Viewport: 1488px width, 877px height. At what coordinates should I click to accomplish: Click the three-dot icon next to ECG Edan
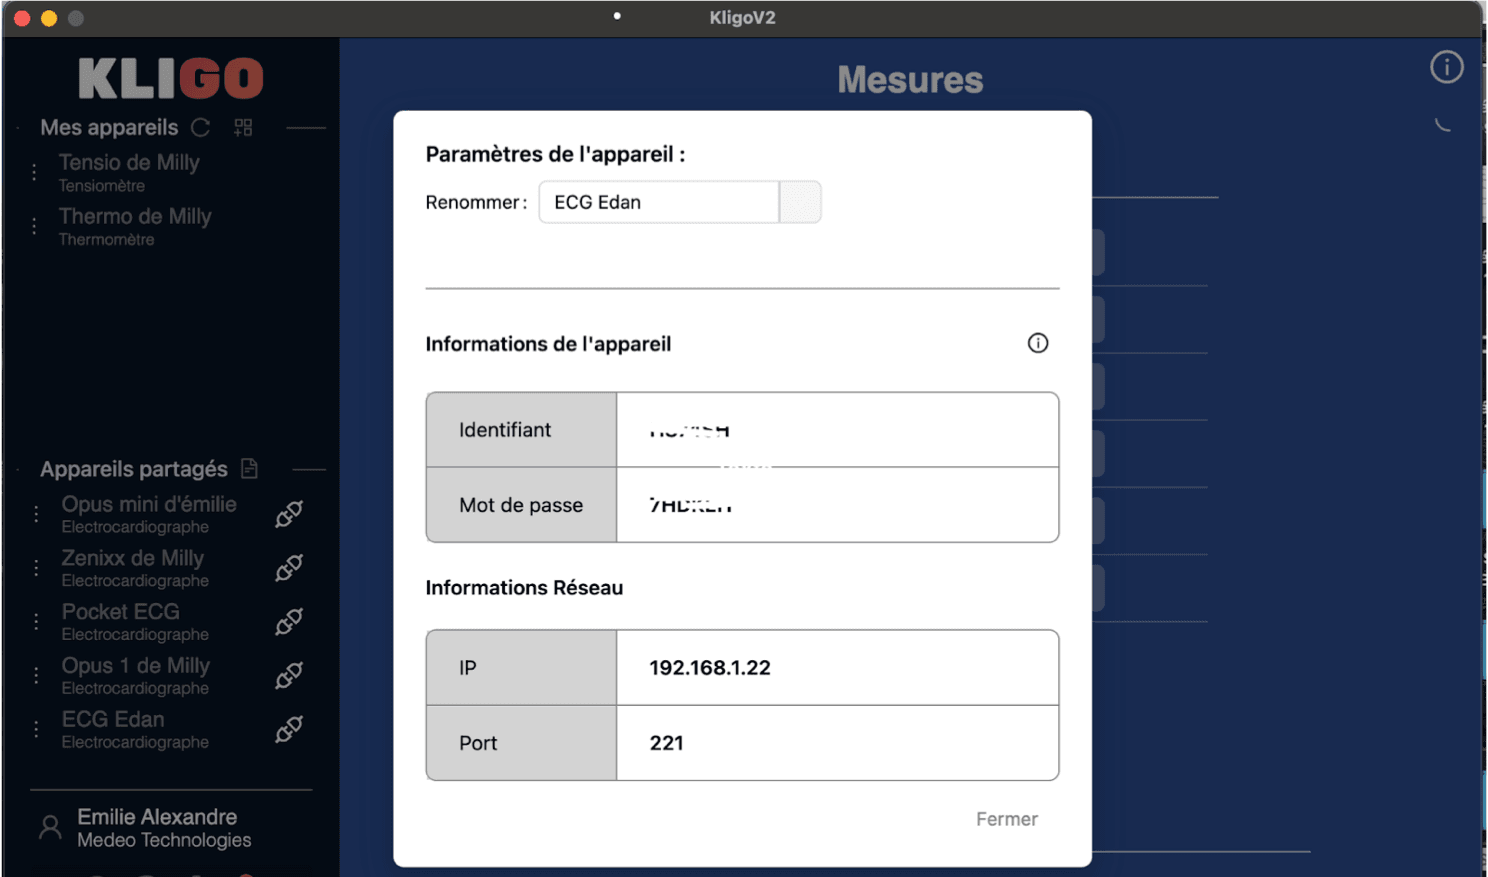tap(35, 729)
